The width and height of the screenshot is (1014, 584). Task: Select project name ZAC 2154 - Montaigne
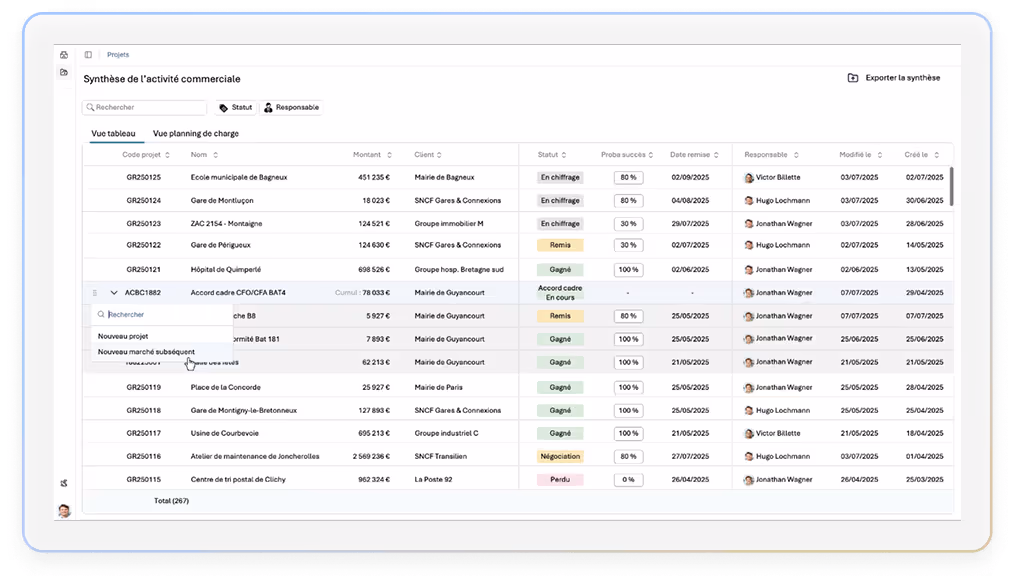pyautogui.click(x=226, y=224)
